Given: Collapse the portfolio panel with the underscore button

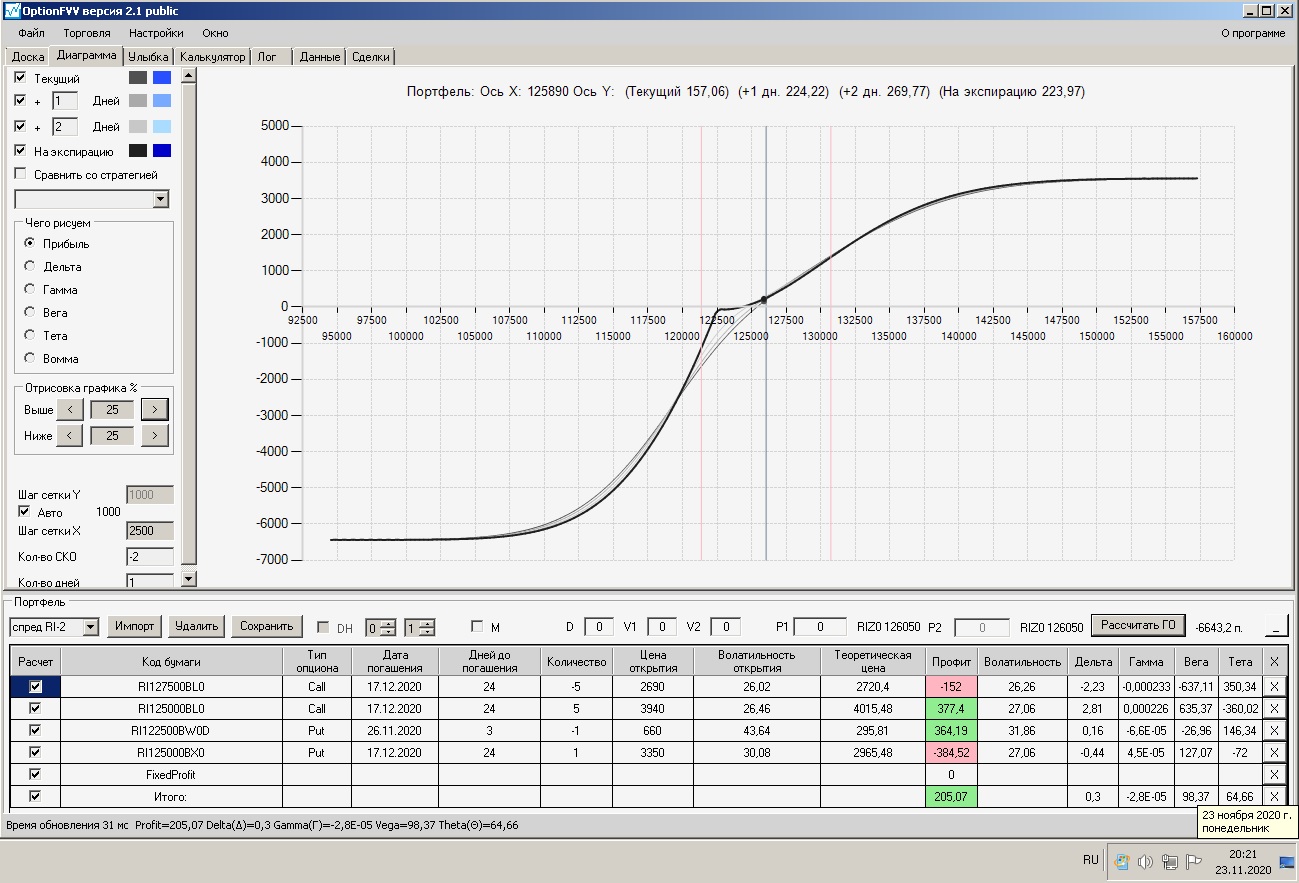Looking at the screenshot, I should coord(1277,627).
